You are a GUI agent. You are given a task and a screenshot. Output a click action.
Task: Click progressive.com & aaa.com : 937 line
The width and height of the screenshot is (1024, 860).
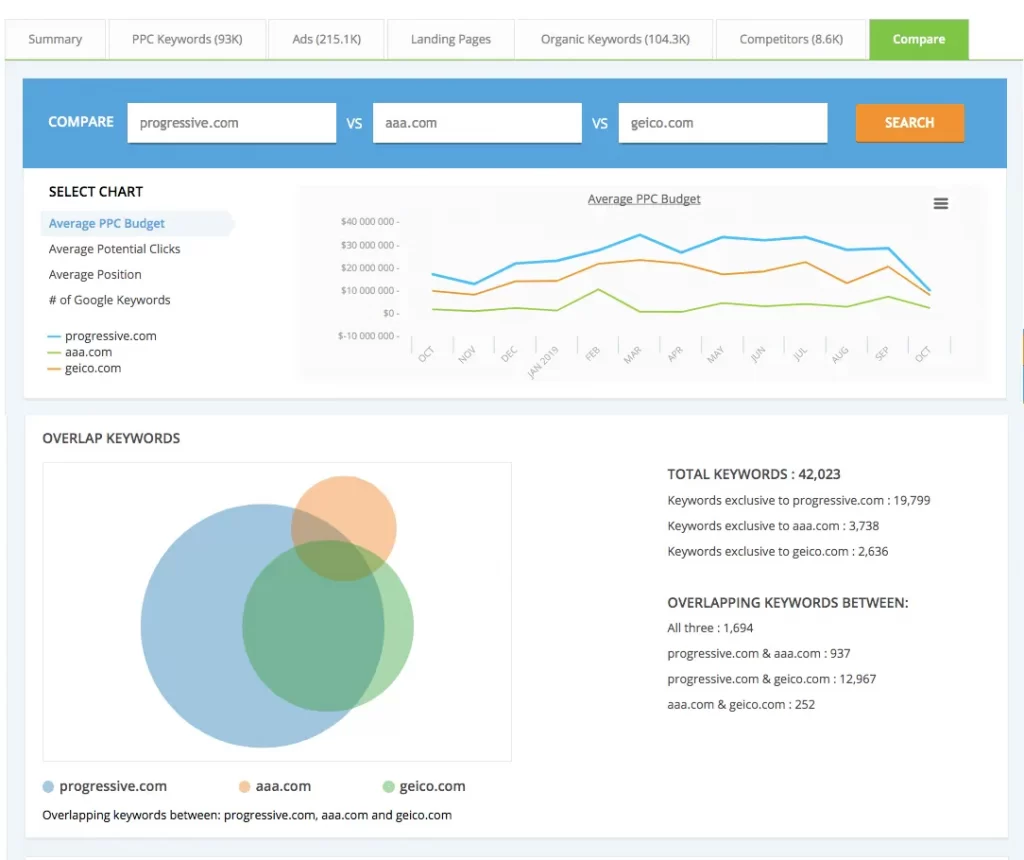click(759, 653)
